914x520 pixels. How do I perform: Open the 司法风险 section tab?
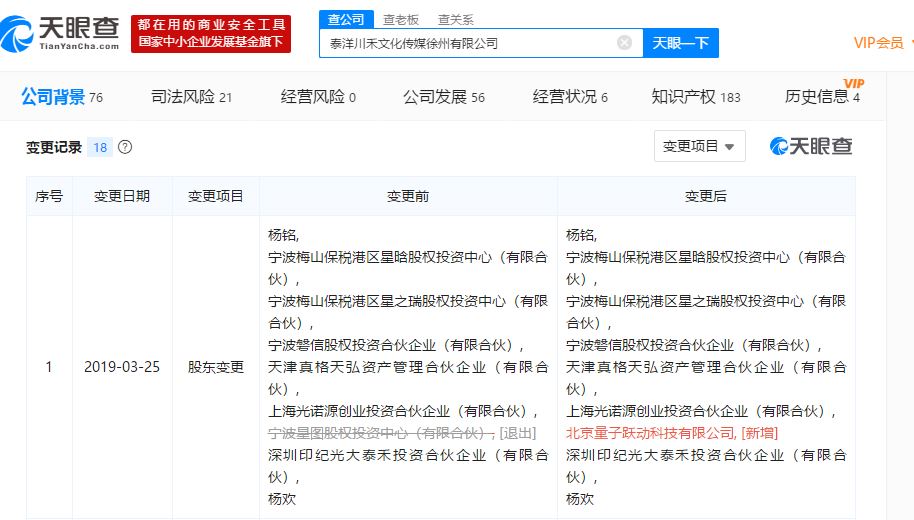pos(190,97)
